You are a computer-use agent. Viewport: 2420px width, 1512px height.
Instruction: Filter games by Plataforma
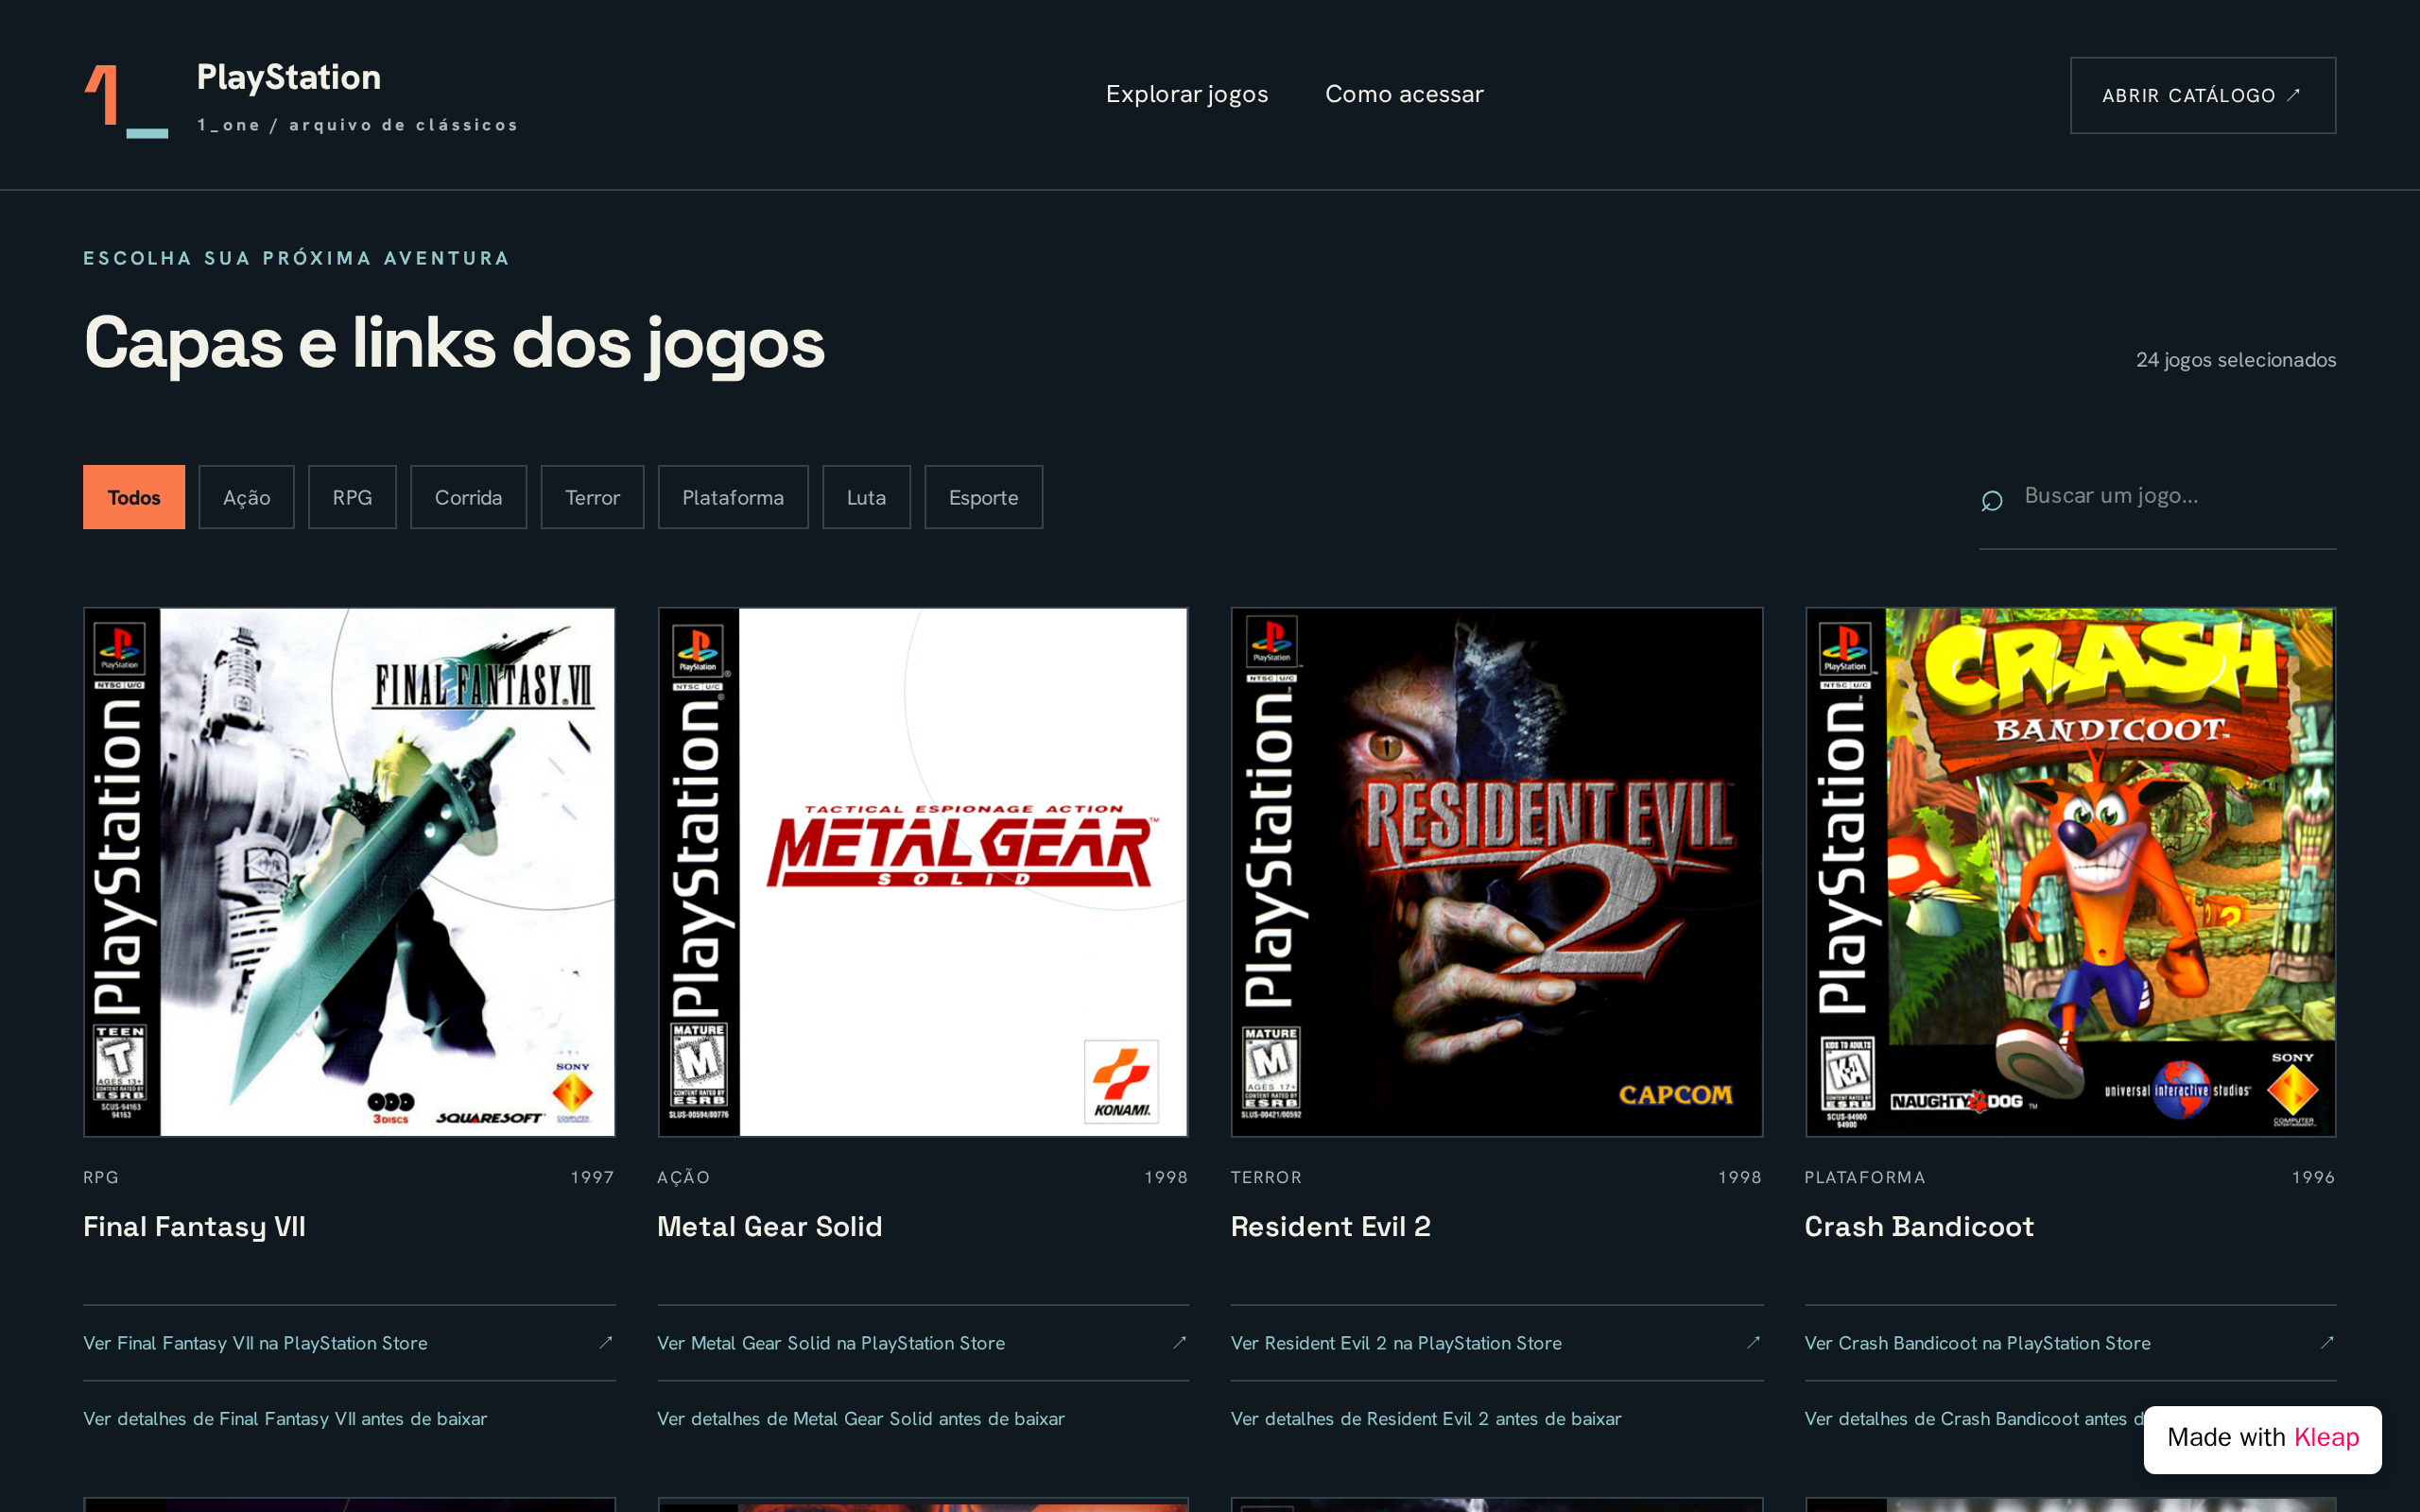pos(733,497)
